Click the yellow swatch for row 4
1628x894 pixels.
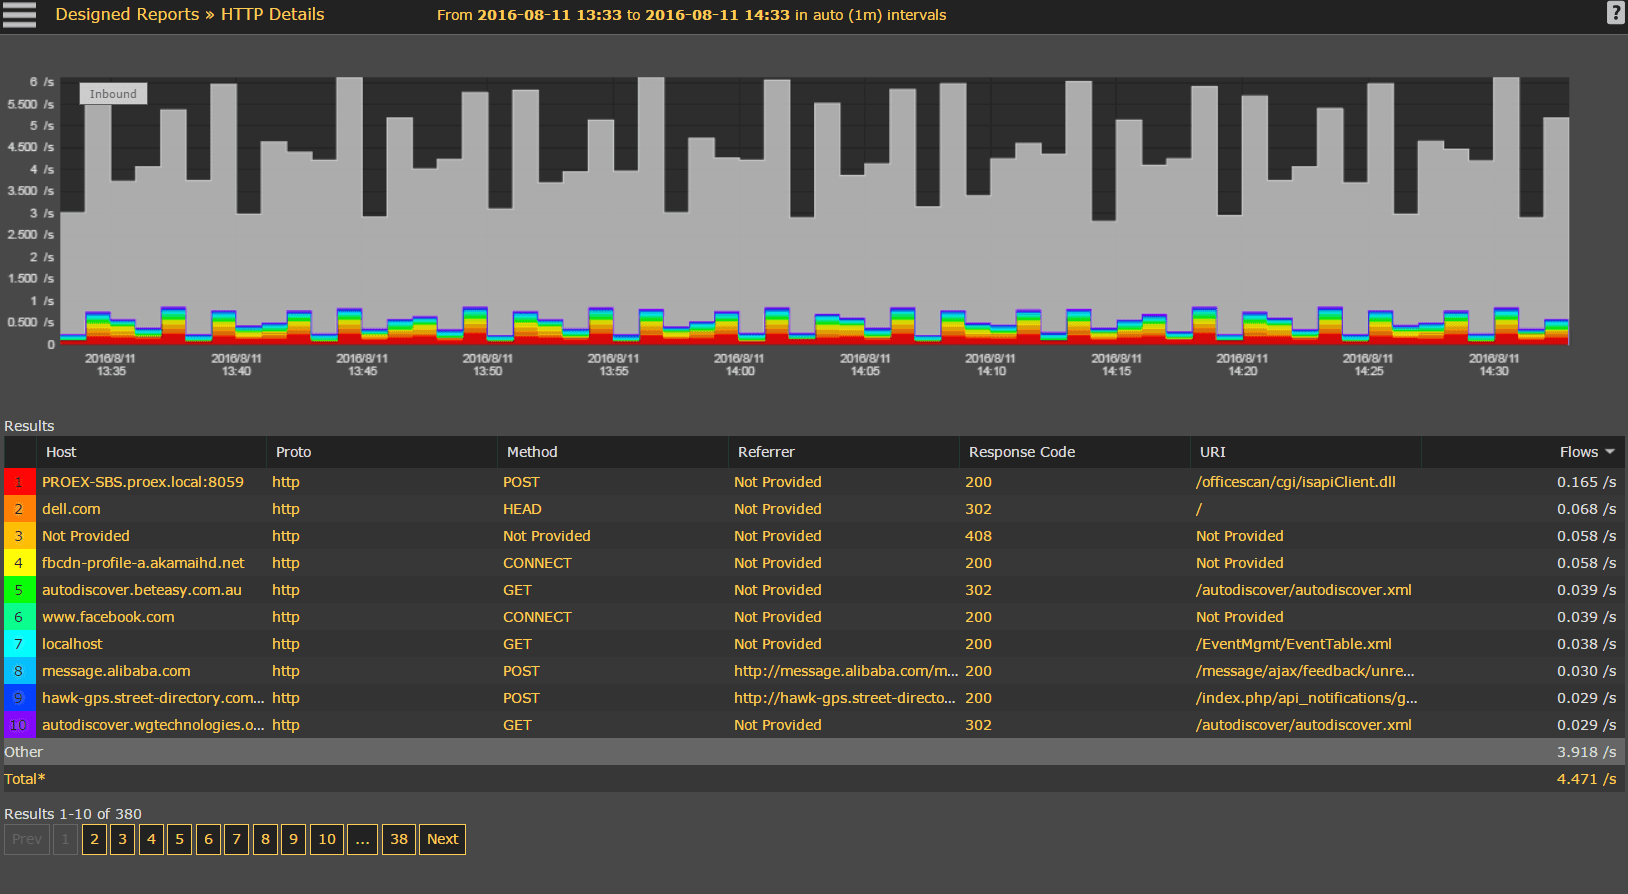click(x=19, y=563)
